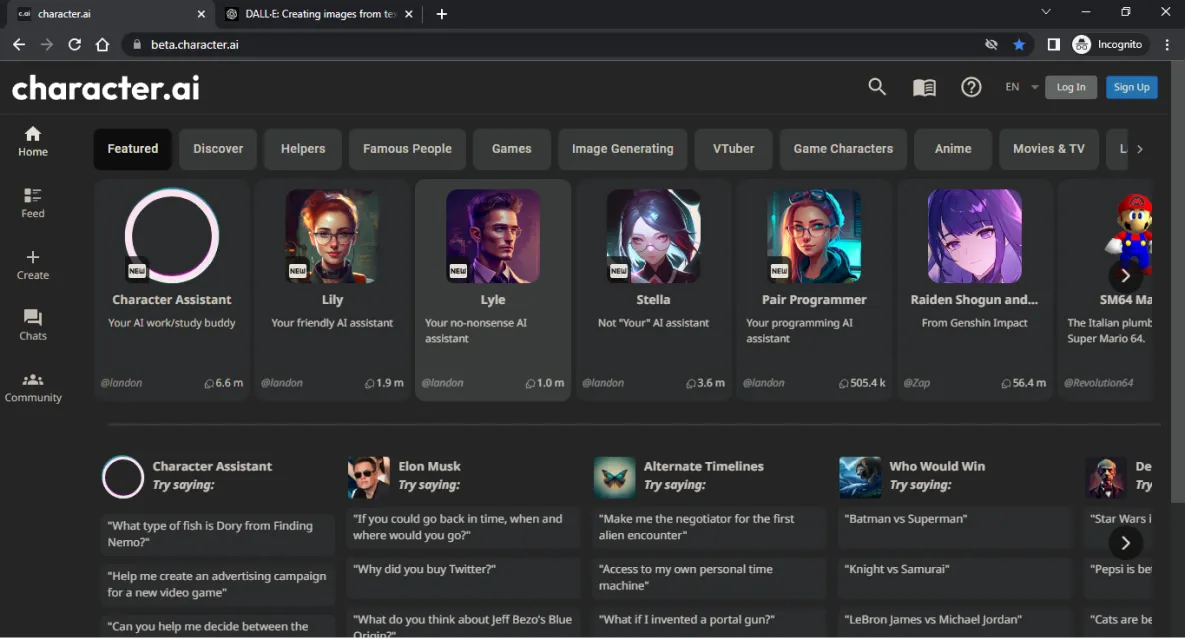Open a new browser tab
Image resolution: width=1186 pixels, height=638 pixels.
click(x=442, y=14)
